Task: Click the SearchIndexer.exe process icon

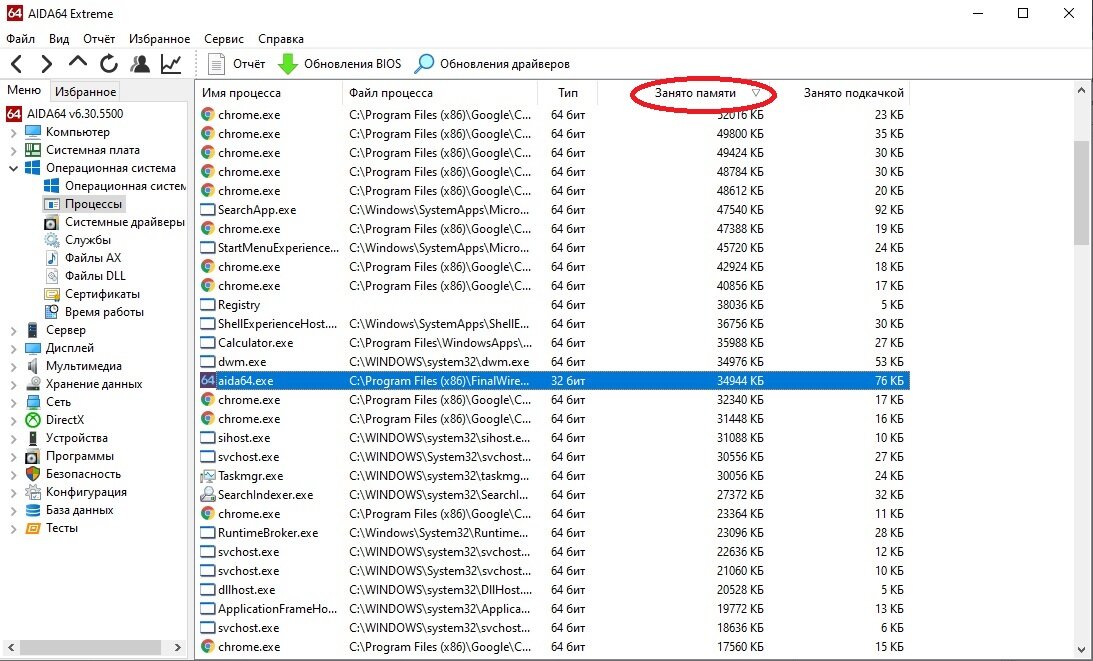Action: tap(208, 495)
